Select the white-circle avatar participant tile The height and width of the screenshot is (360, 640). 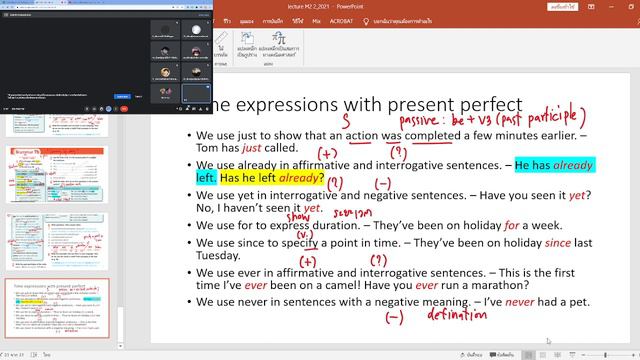click(196, 30)
